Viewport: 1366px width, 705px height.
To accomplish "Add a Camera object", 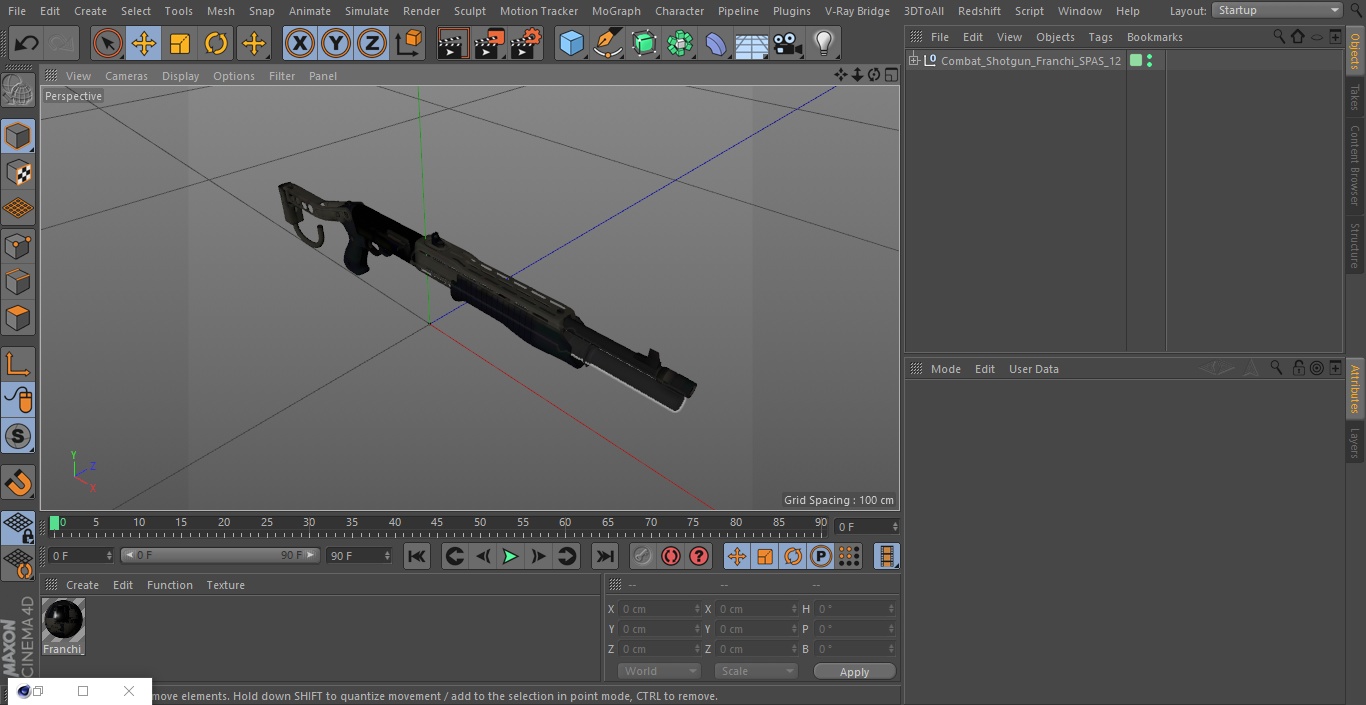I will [x=787, y=44].
